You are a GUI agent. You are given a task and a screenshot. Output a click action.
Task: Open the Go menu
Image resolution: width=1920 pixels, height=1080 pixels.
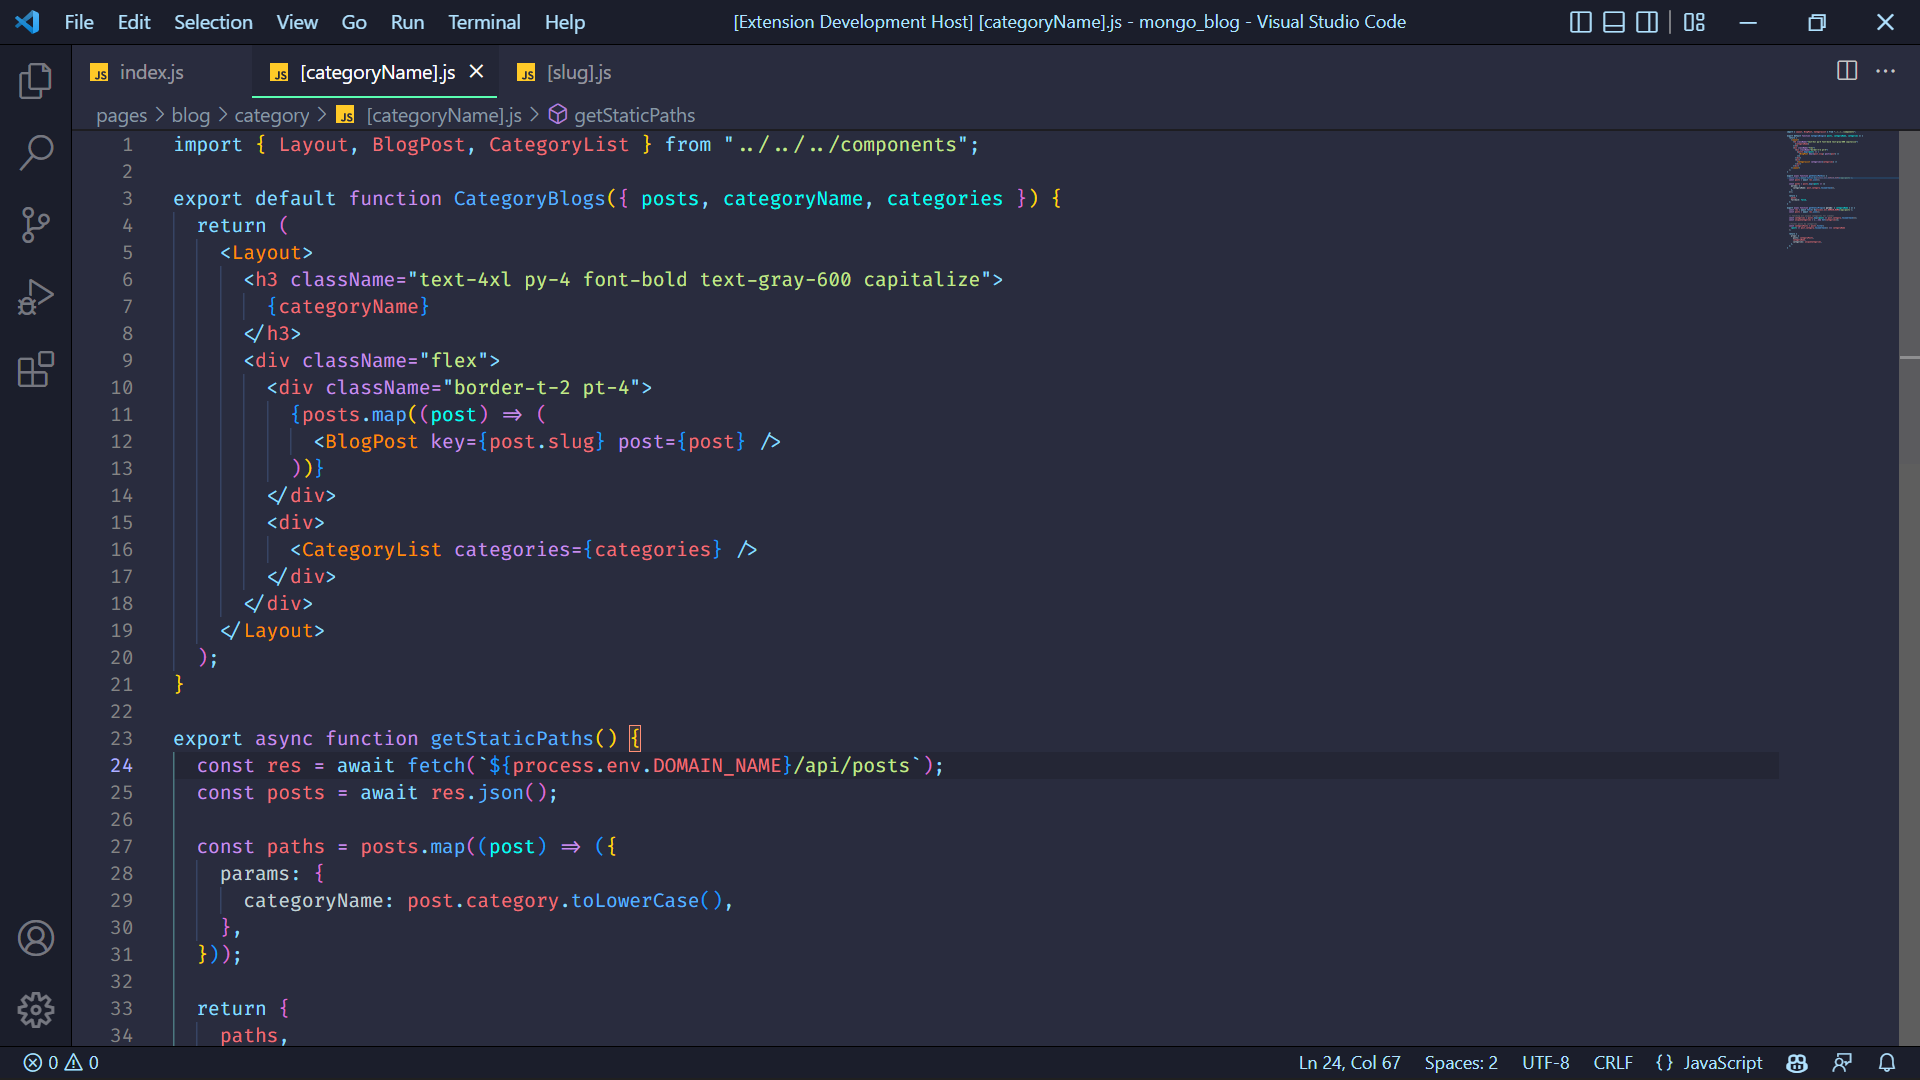point(354,22)
